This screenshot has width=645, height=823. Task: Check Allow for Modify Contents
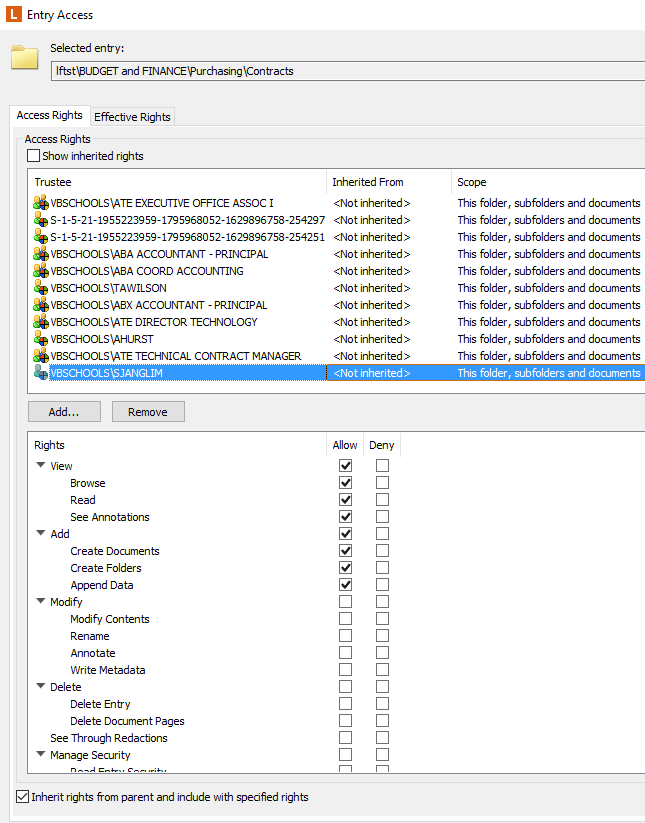click(345, 619)
